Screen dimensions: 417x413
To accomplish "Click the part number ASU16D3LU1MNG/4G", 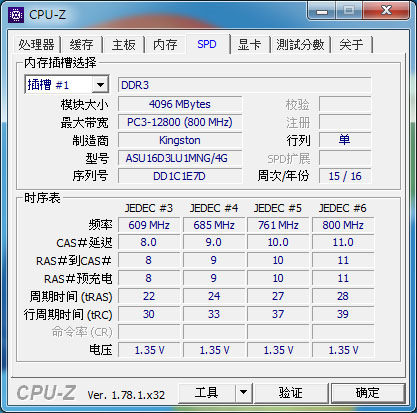I will (180, 158).
